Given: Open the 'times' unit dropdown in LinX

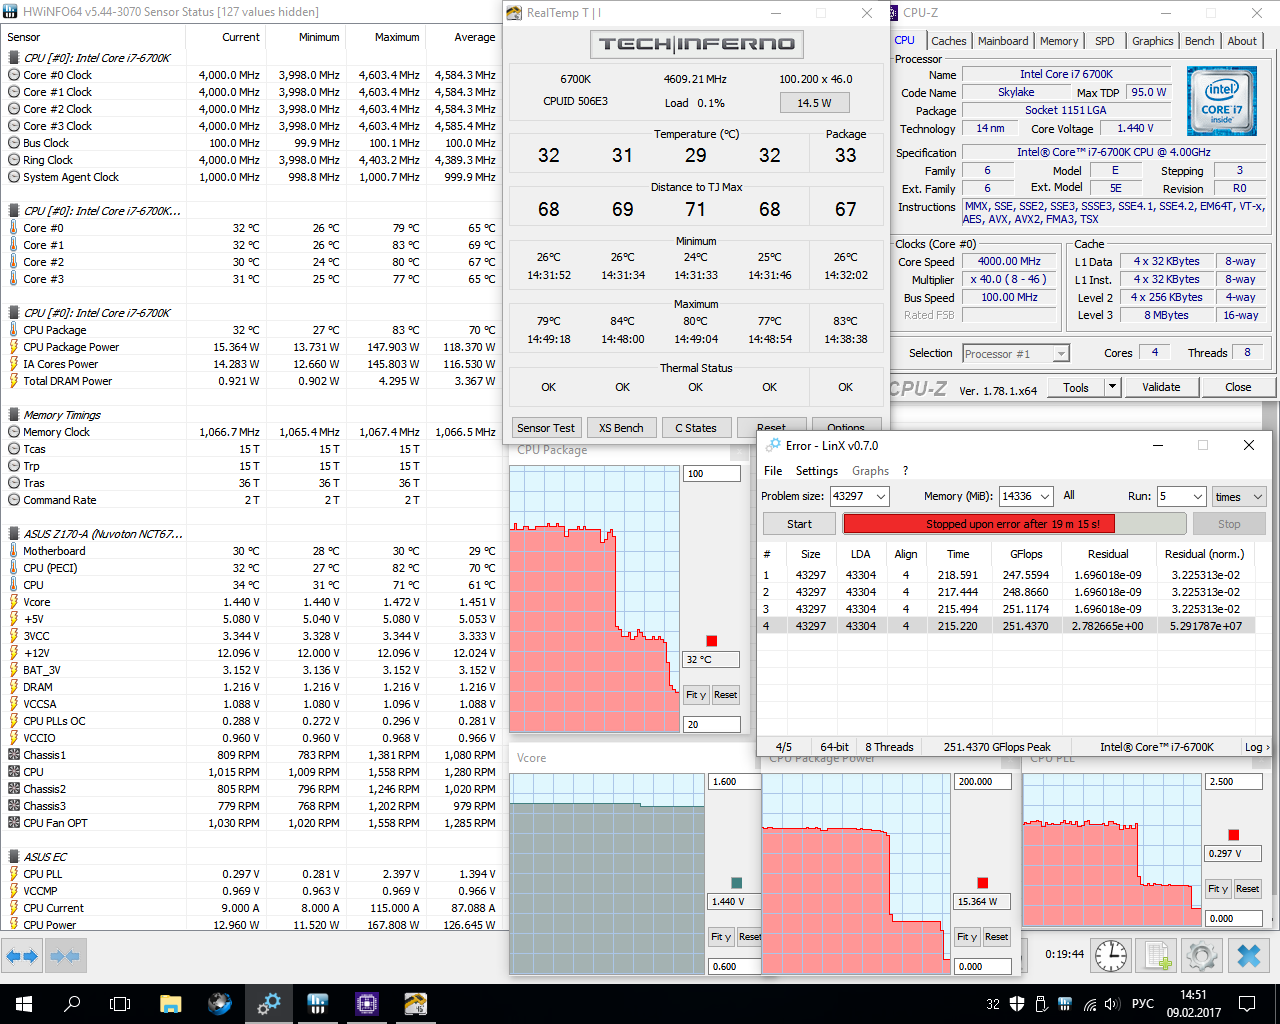Looking at the screenshot, I should coord(1239,496).
